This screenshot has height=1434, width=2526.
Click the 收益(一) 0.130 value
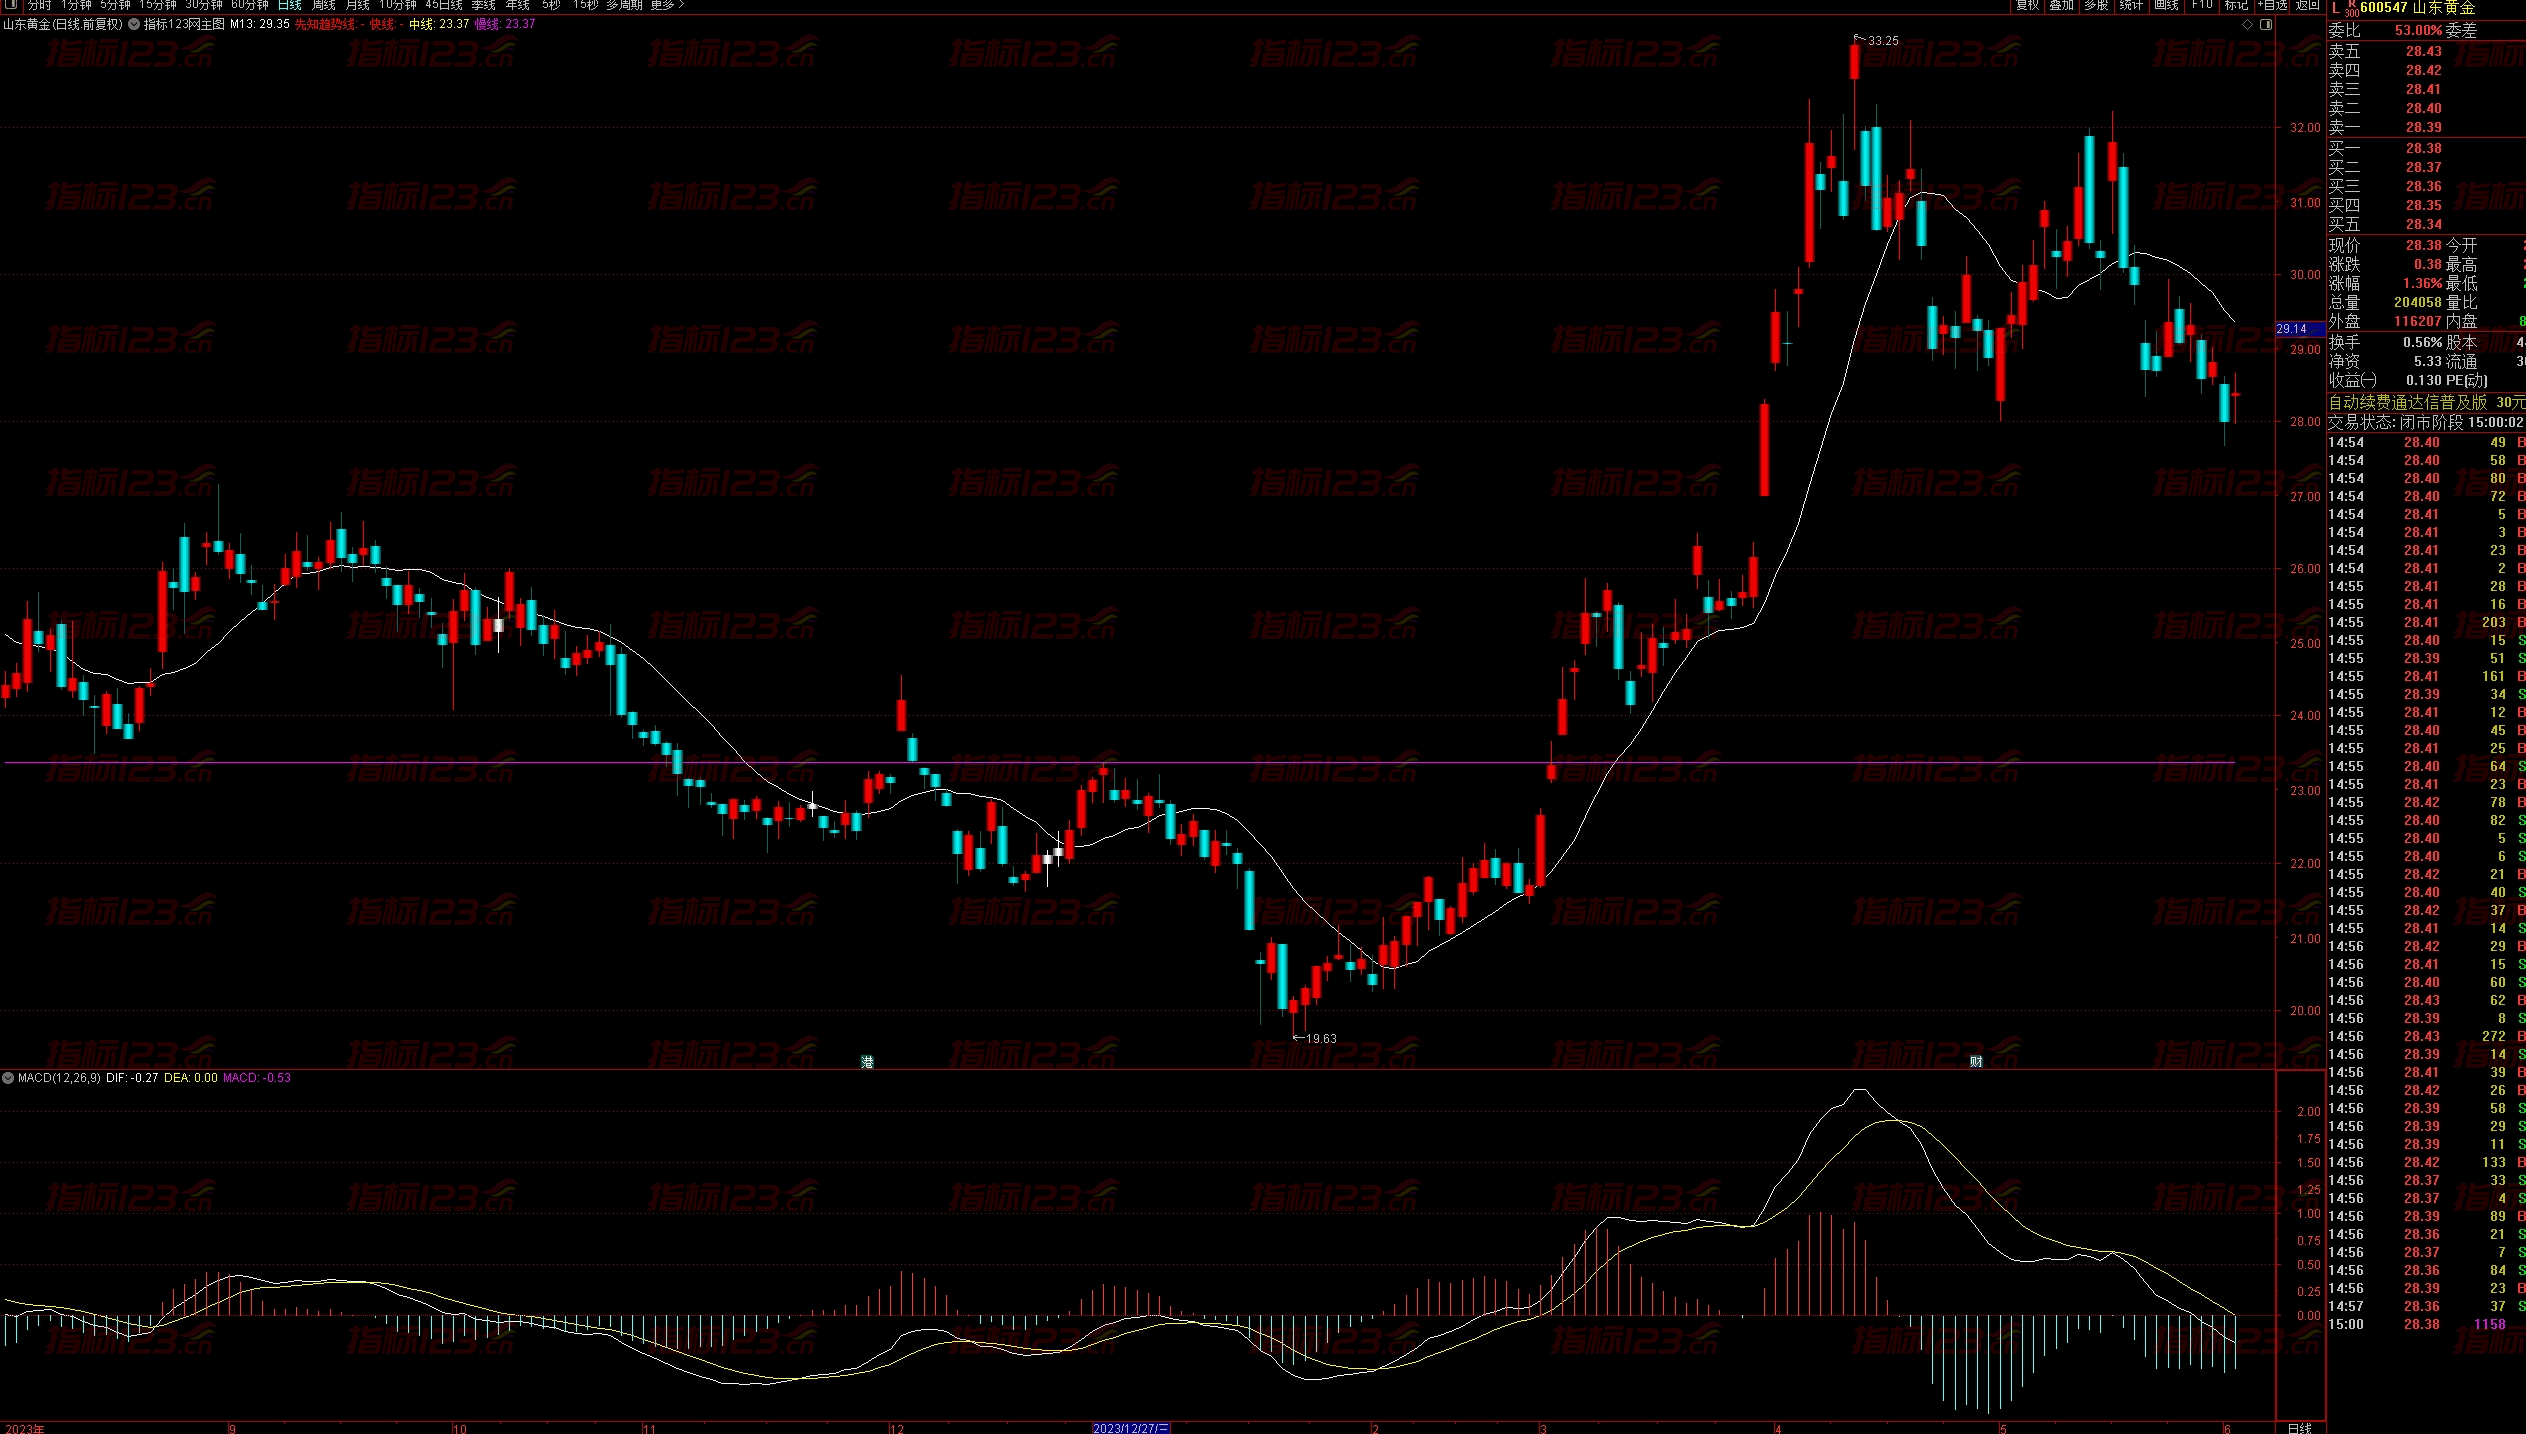[2424, 380]
